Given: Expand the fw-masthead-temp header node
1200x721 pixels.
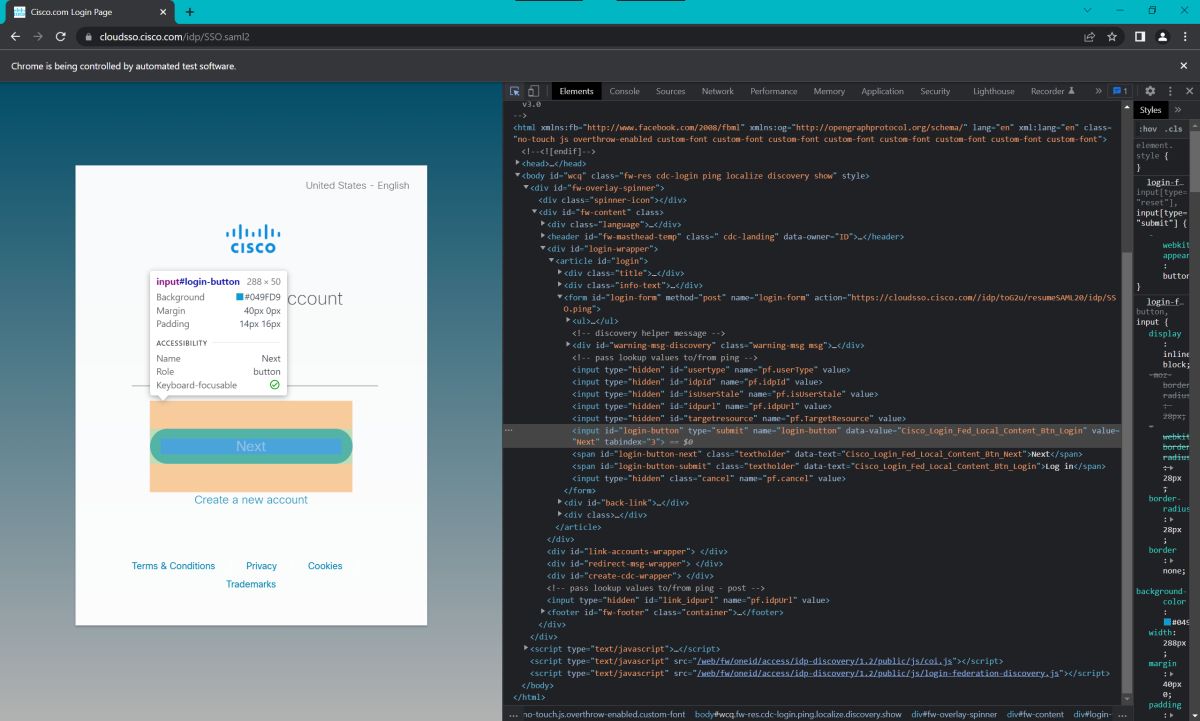Looking at the screenshot, I should pos(543,236).
